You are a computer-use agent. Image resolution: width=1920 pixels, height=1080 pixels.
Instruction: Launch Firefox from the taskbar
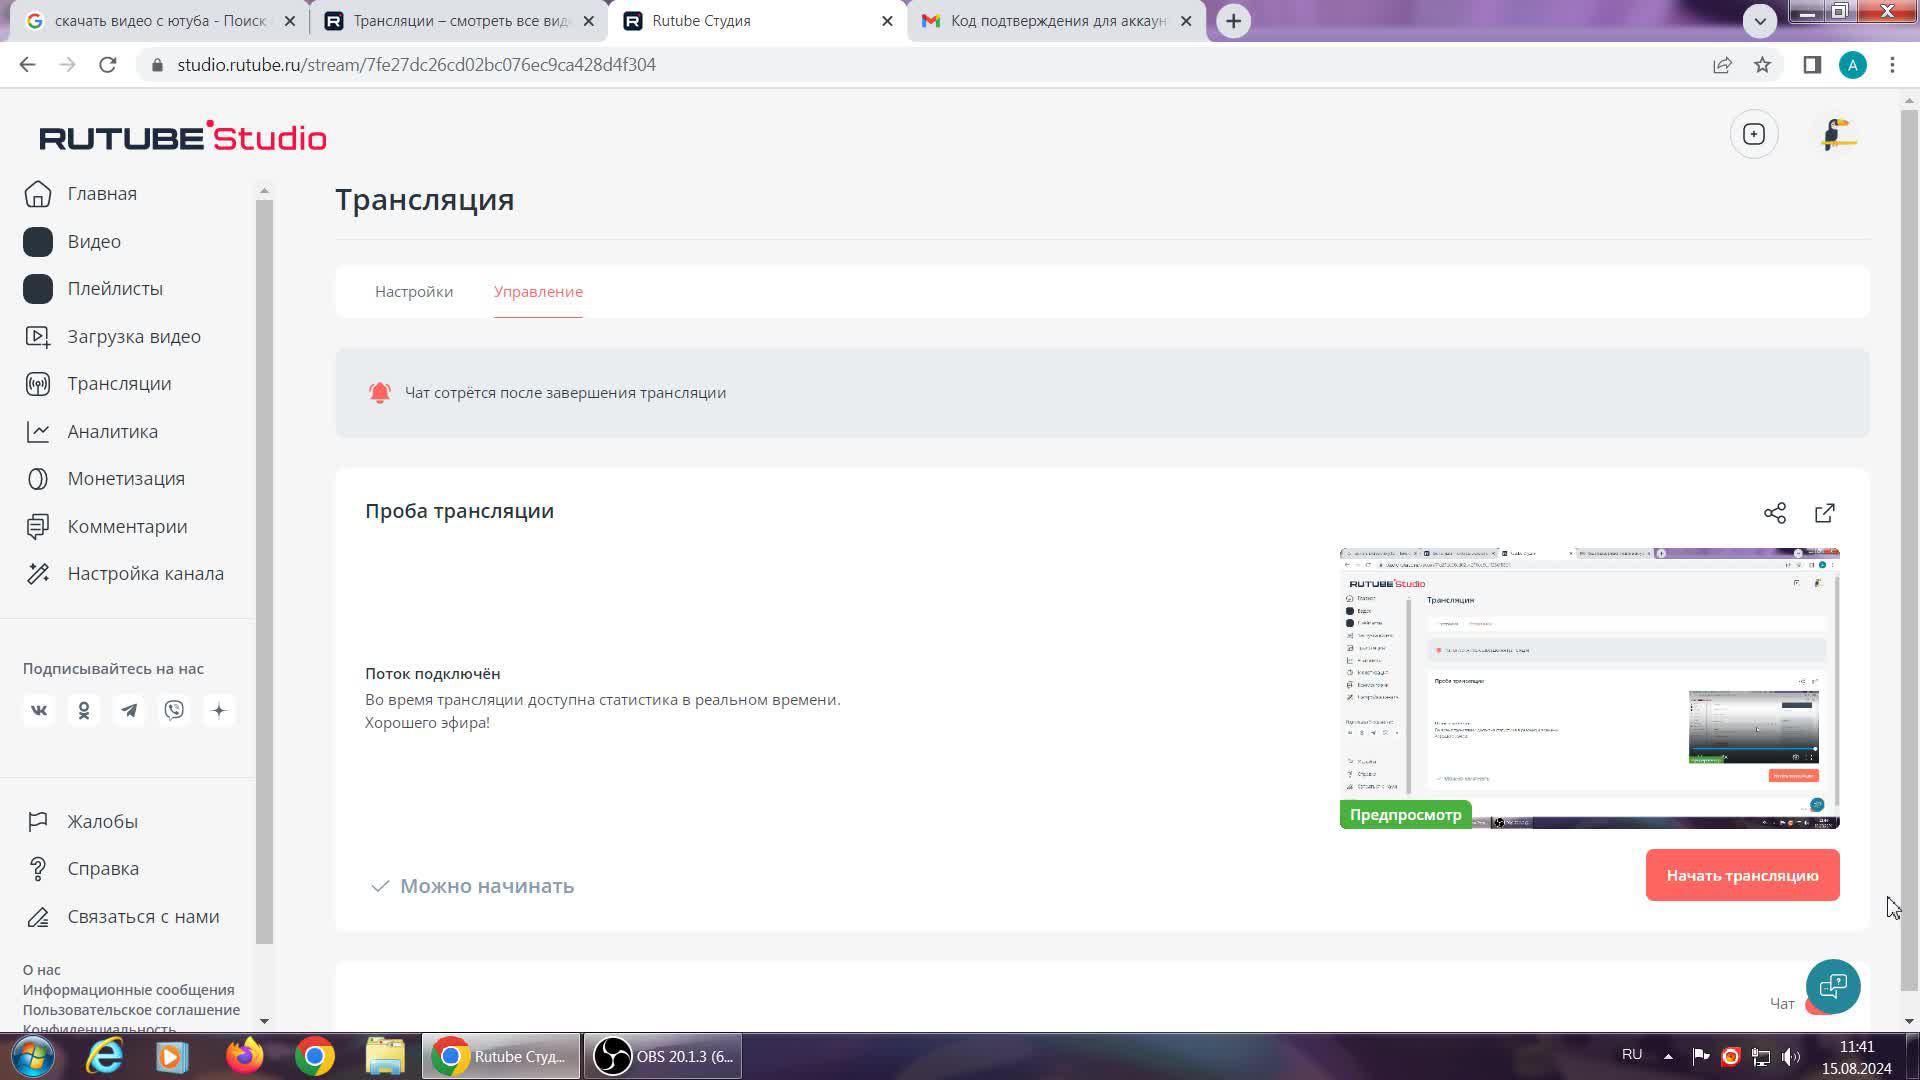244,1056
